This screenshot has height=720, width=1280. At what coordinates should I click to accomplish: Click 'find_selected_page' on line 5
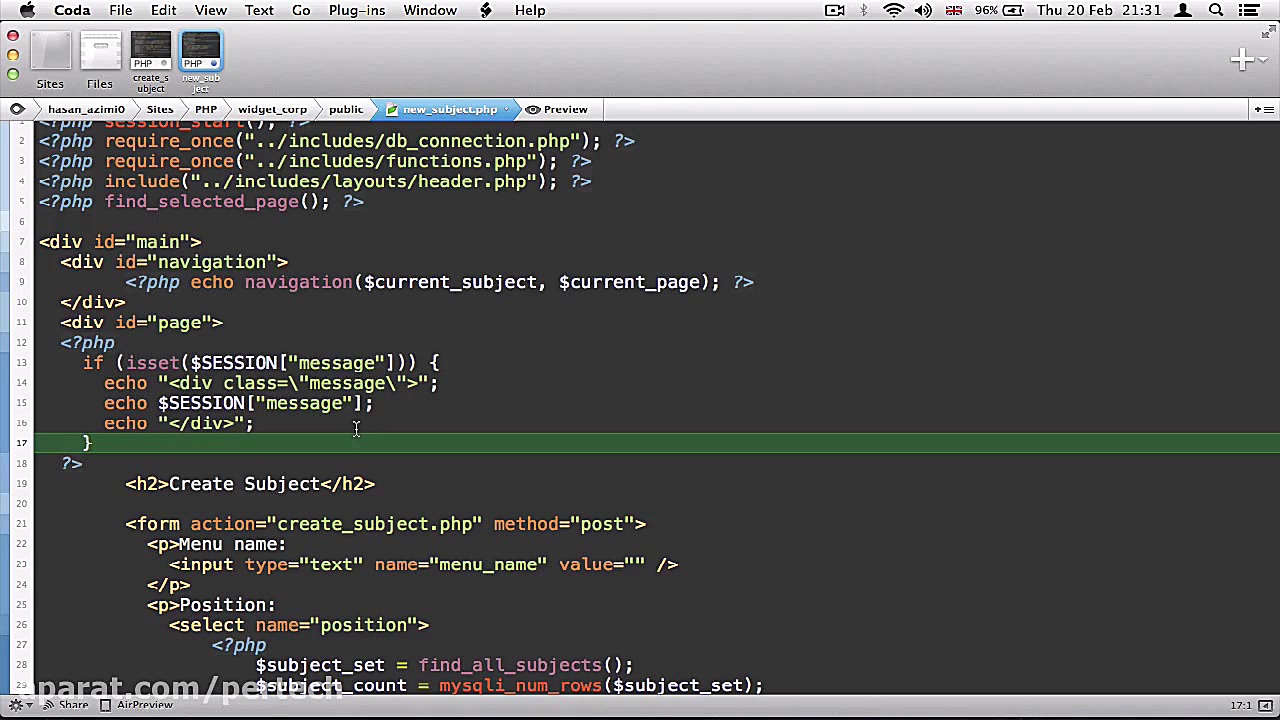(x=201, y=202)
